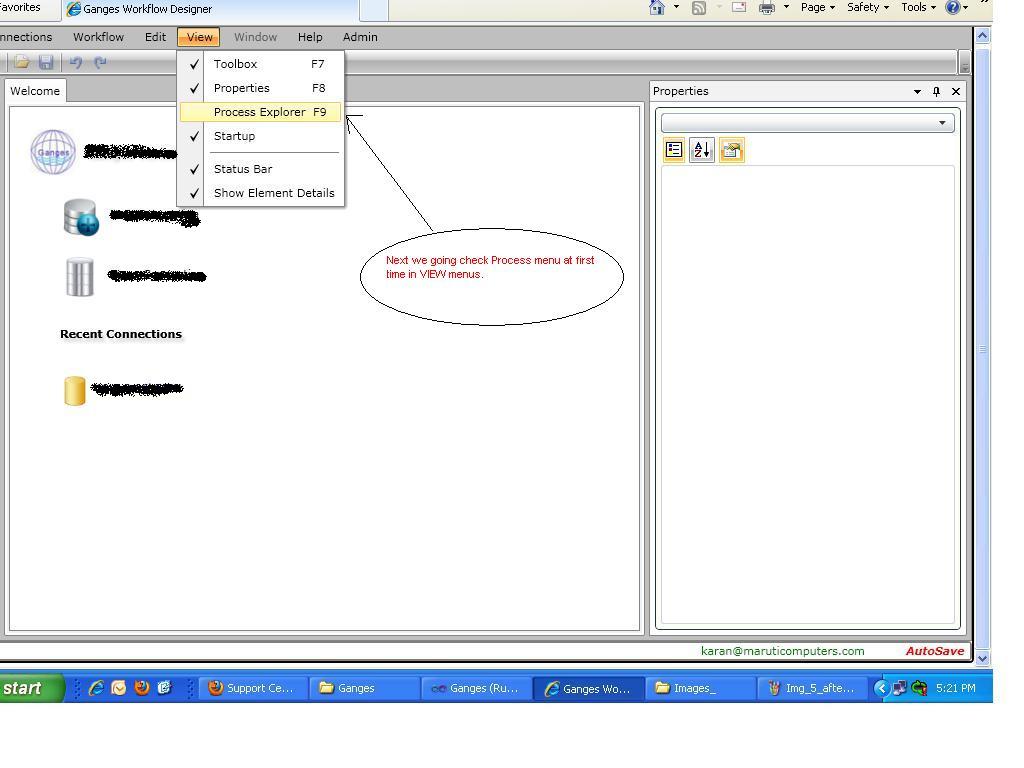Viewport: 1024px width, 768px height.
Task: Click the browser Print icon
Action: [x=767, y=8]
